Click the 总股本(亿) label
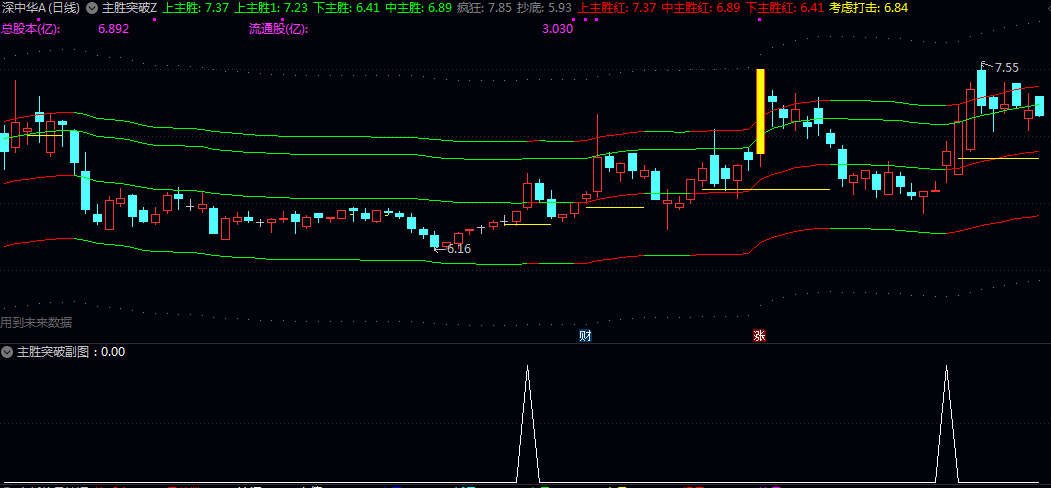The height and width of the screenshot is (488, 1051). [30, 29]
